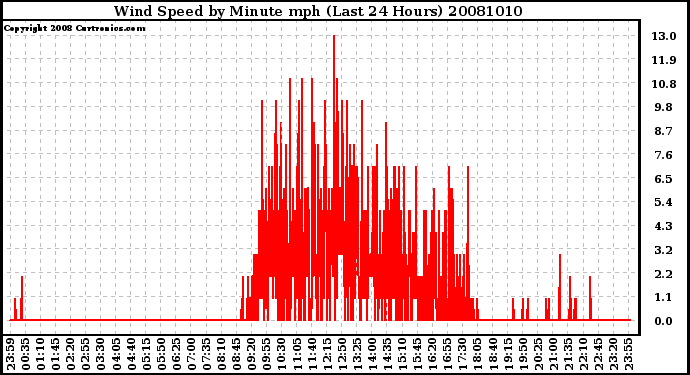Click the 11:40 time label
Image resolution: width=690 pixels, height=375 pixels.
coord(312,355)
